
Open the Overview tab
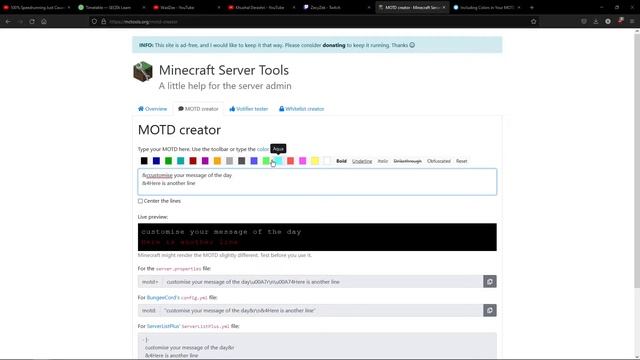[152, 109]
